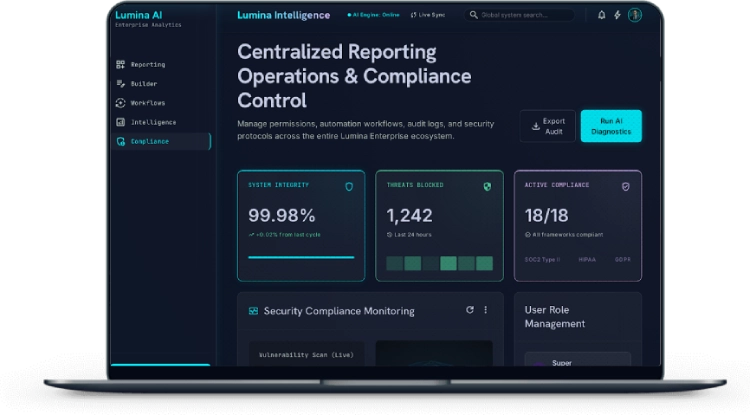Click the clock icon beside Last 24 hours

389,235
